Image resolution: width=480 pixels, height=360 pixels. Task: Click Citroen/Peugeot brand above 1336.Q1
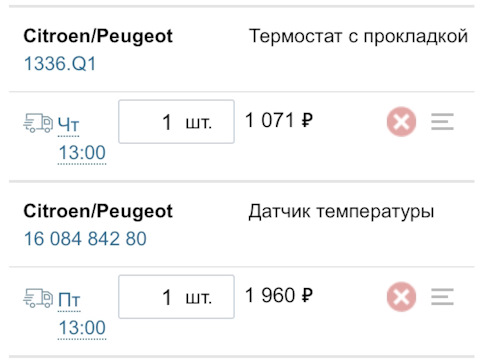pyautogui.click(x=98, y=36)
